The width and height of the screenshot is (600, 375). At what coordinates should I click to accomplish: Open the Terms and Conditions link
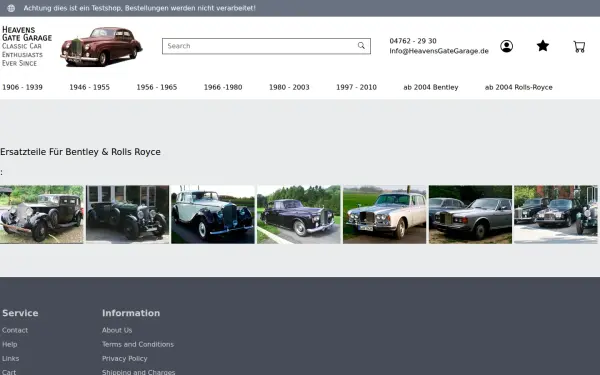pyautogui.click(x=138, y=344)
